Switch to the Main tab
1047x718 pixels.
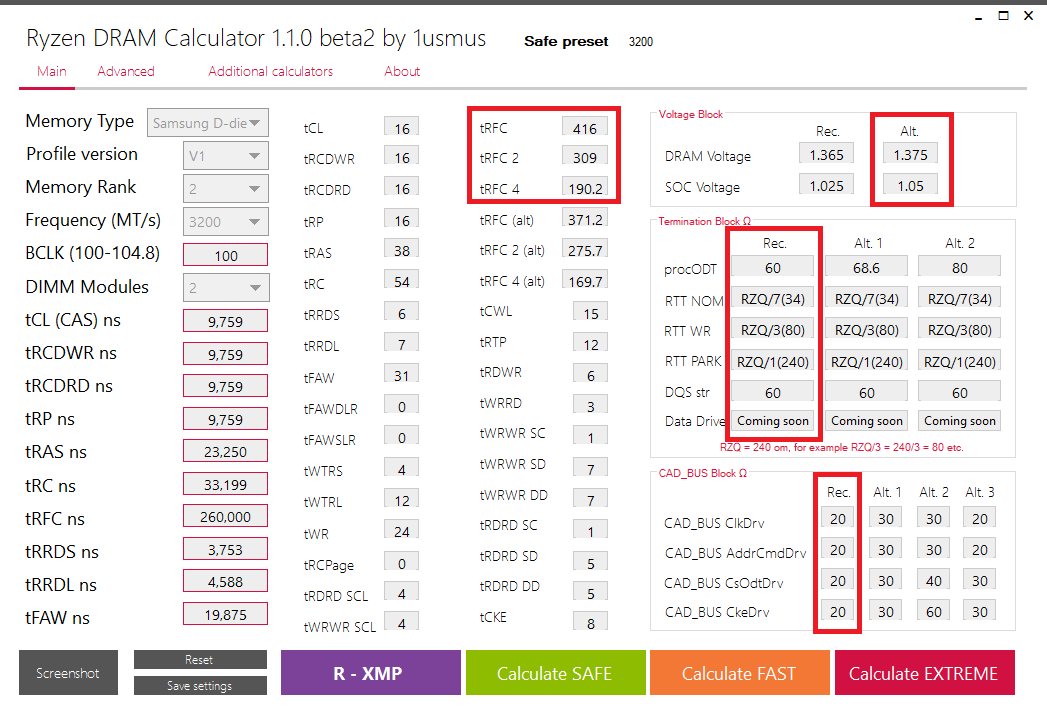tap(51, 71)
